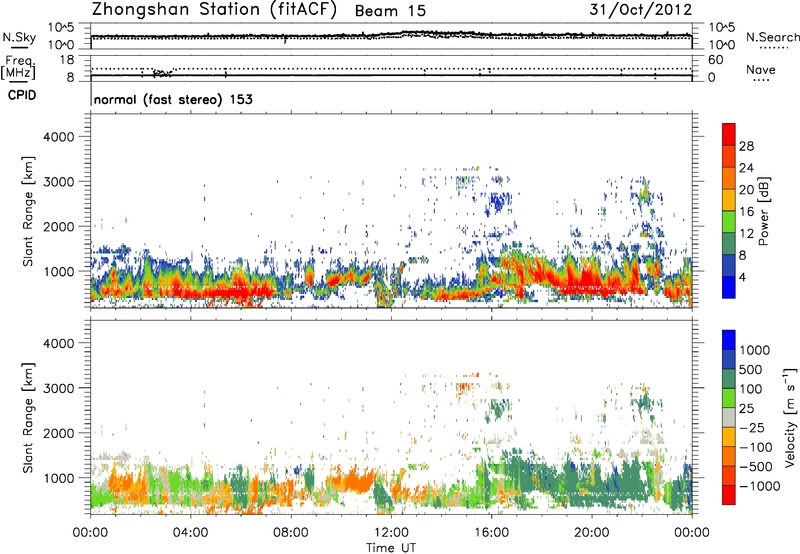Pick the gray velocity segment -25 to 25

[x=729, y=418]
